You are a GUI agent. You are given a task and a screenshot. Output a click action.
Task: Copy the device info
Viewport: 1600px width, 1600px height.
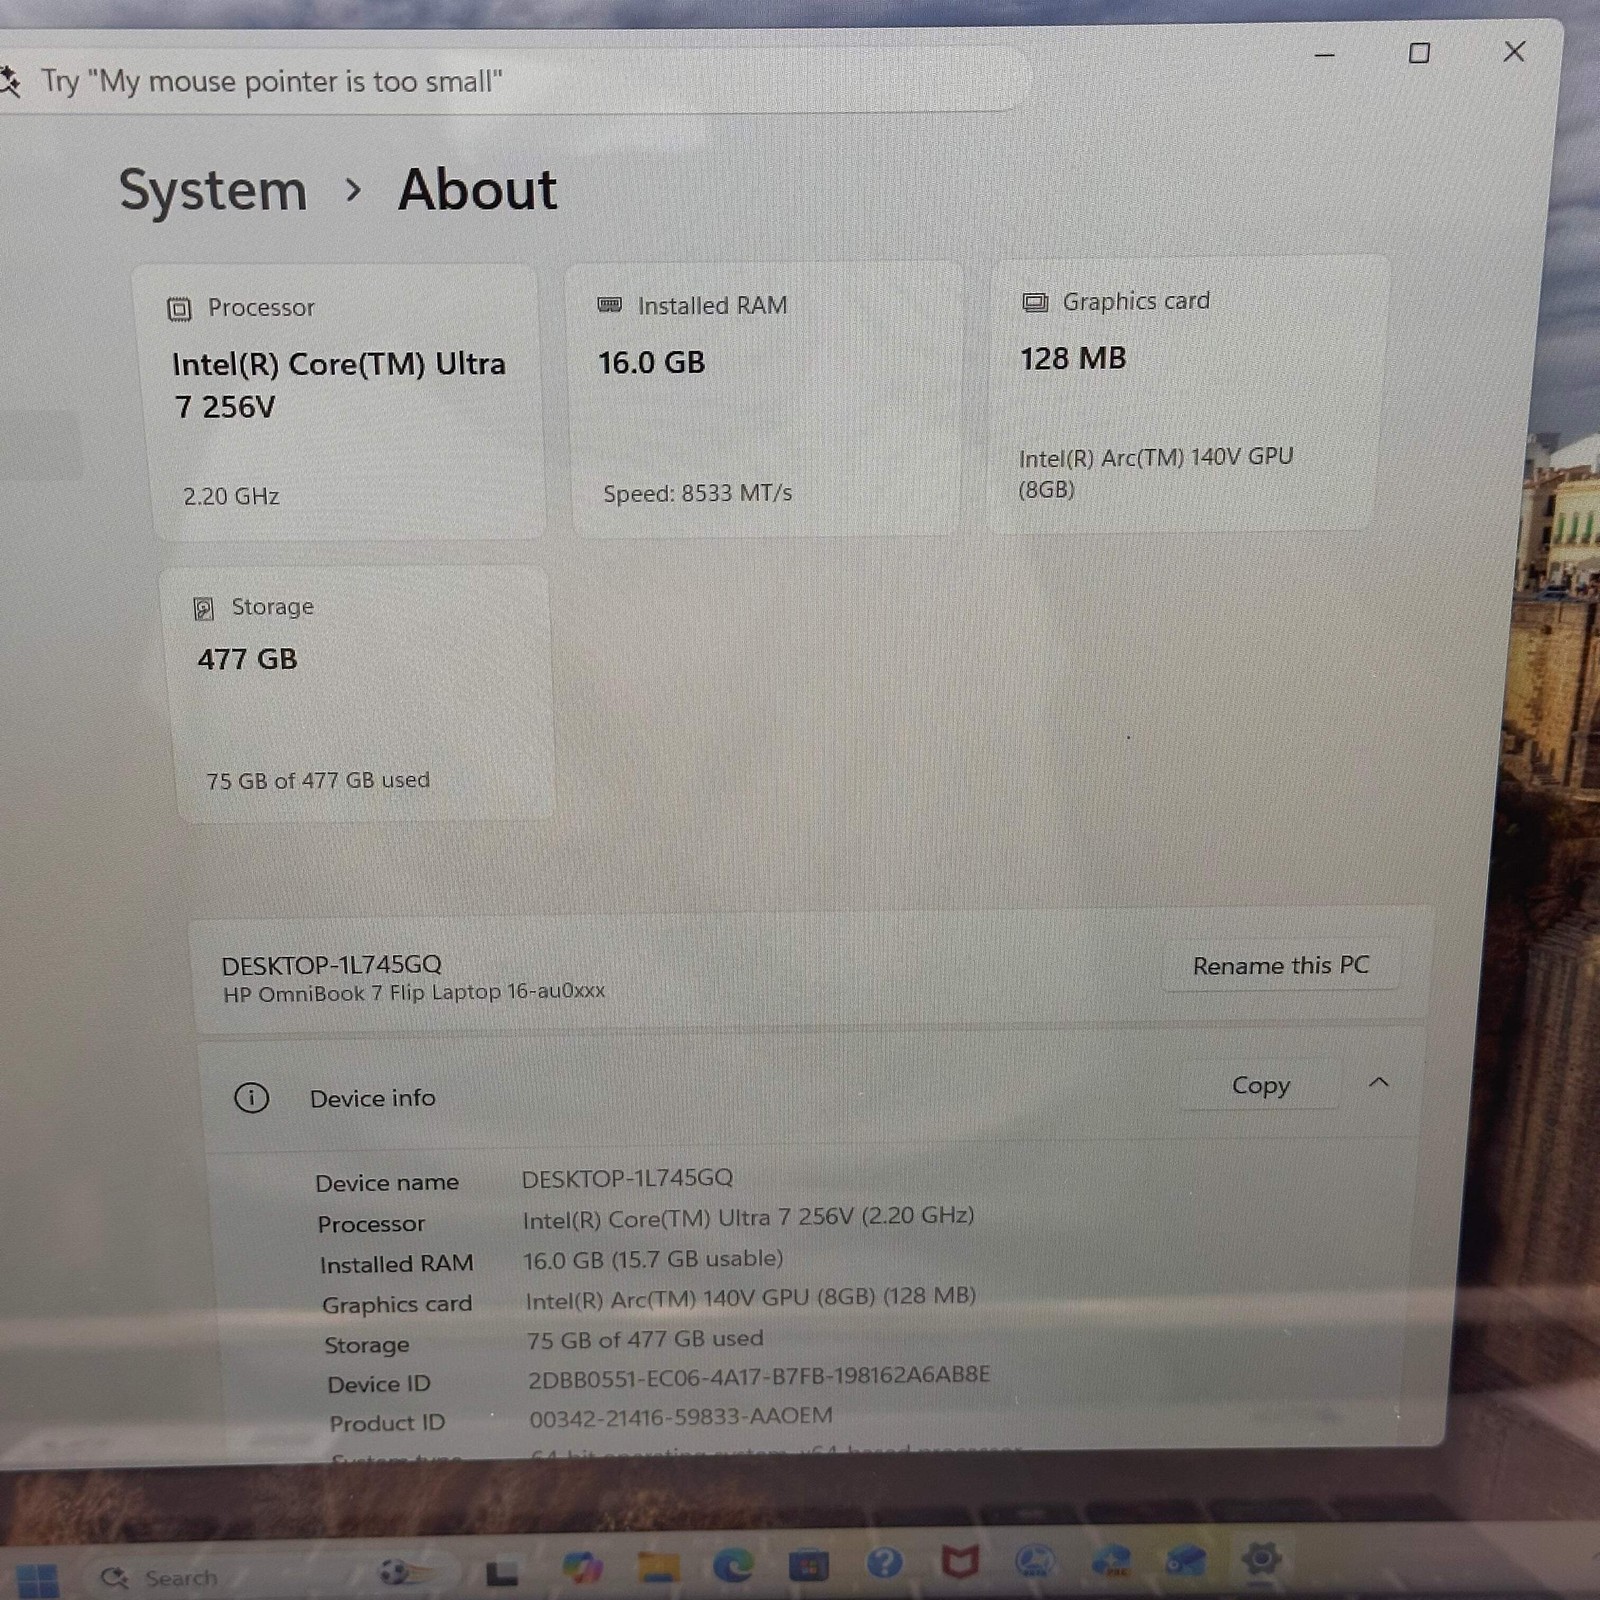click(x=1260, y=1085)
